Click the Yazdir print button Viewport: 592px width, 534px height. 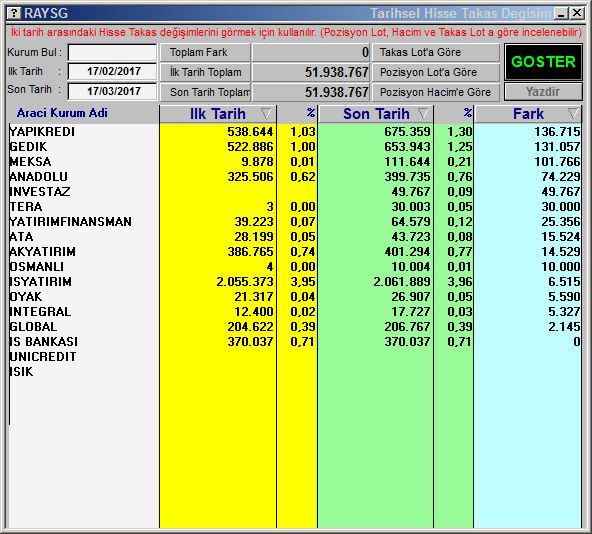pyautogui.click(x=543, y=92)
